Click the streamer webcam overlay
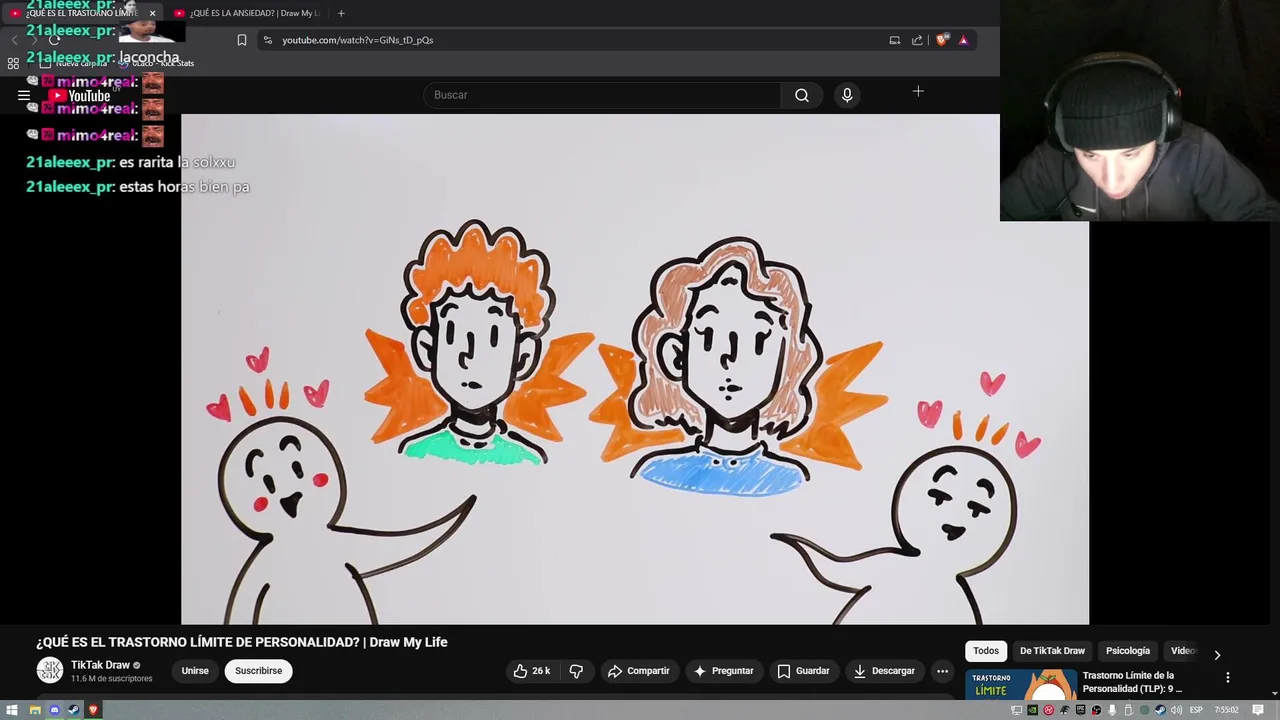The height and width of the screenshot is (720, 1280). pyautogui.click(x=1140, y=110)
